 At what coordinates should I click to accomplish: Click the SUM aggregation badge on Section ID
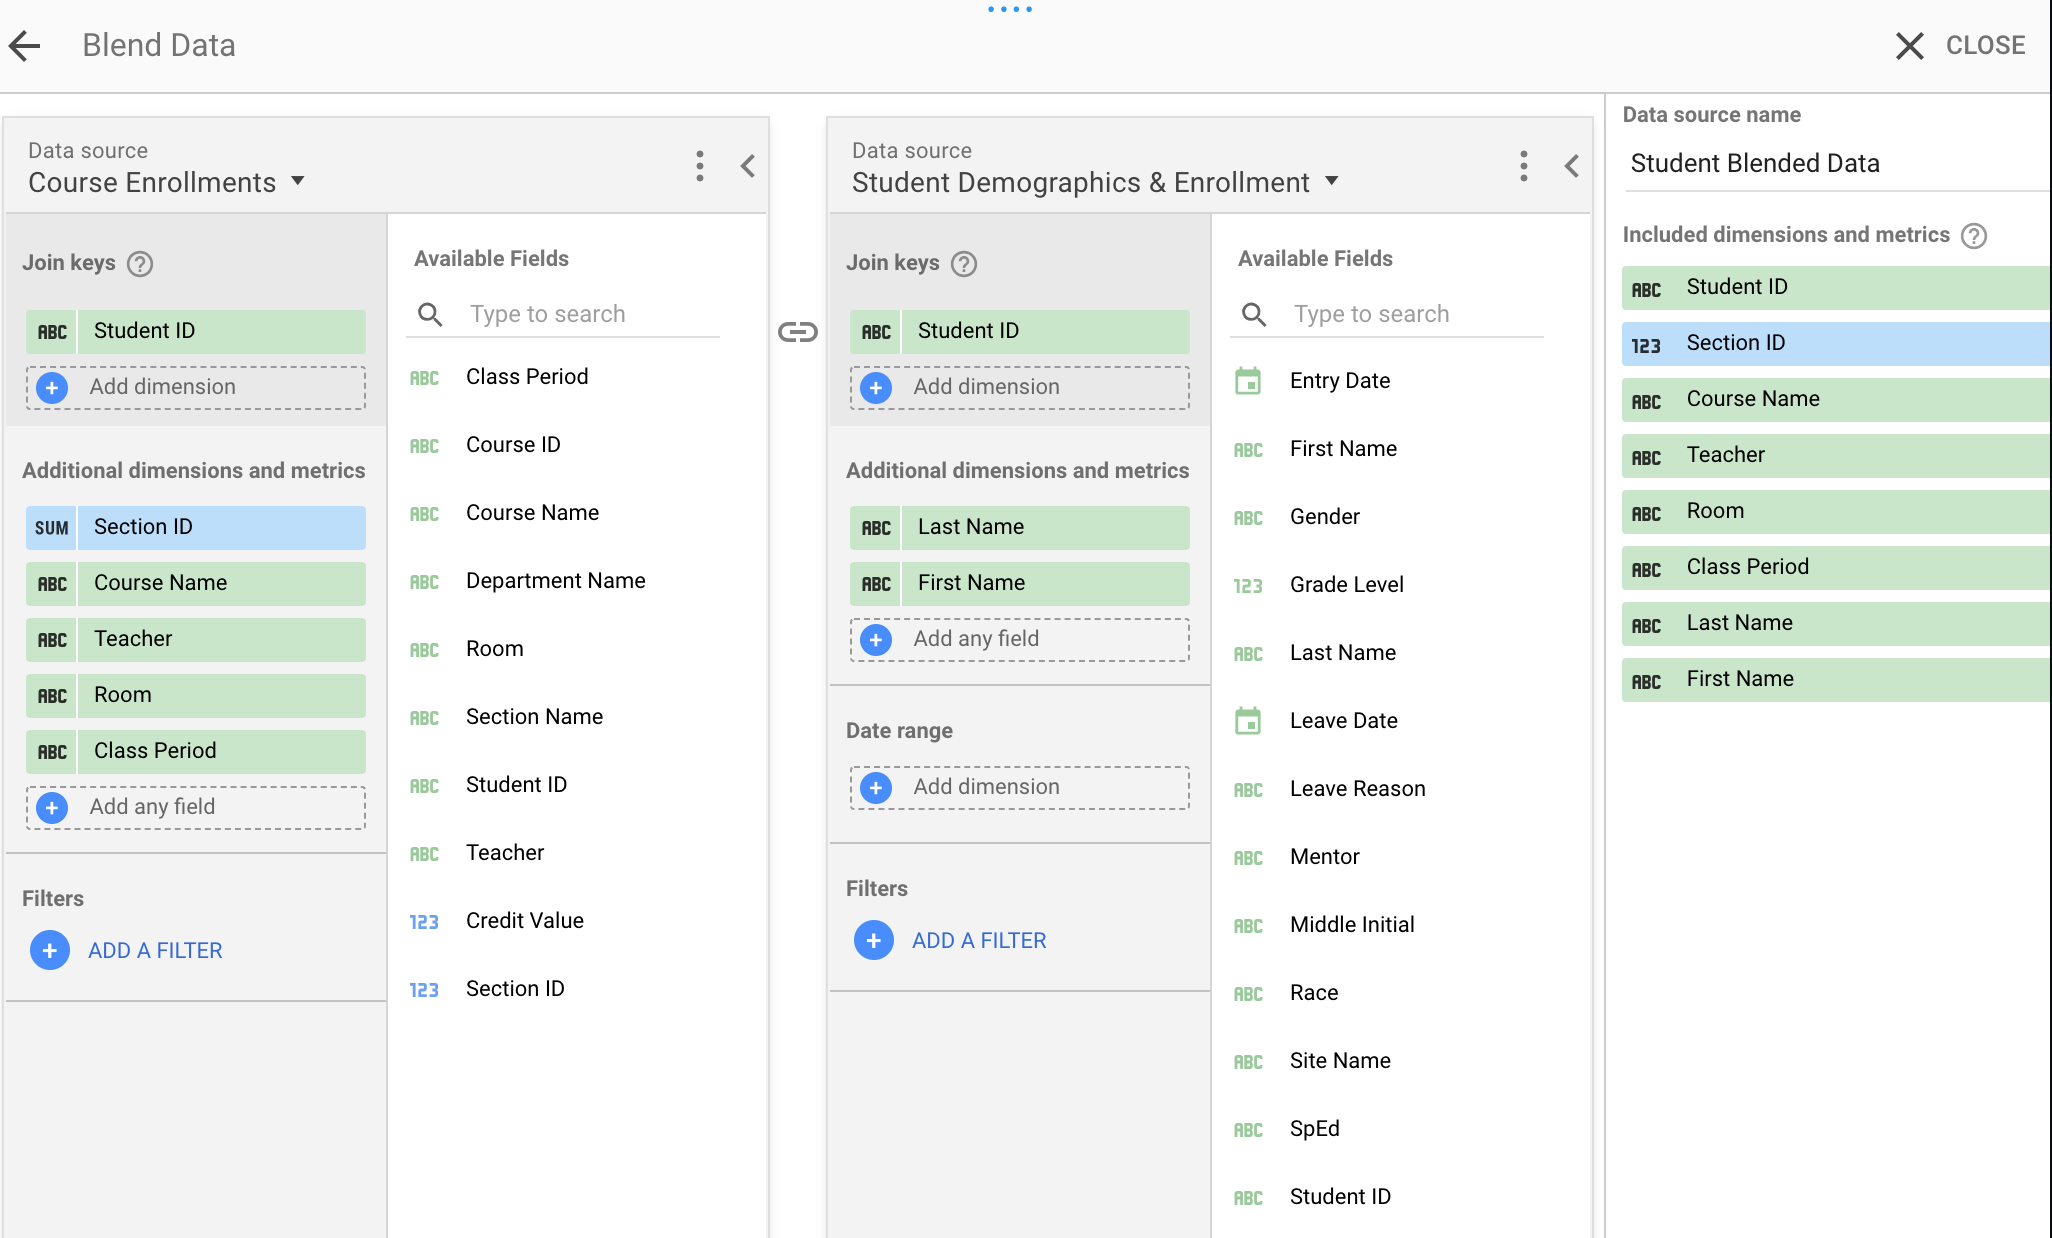[52, 527]
